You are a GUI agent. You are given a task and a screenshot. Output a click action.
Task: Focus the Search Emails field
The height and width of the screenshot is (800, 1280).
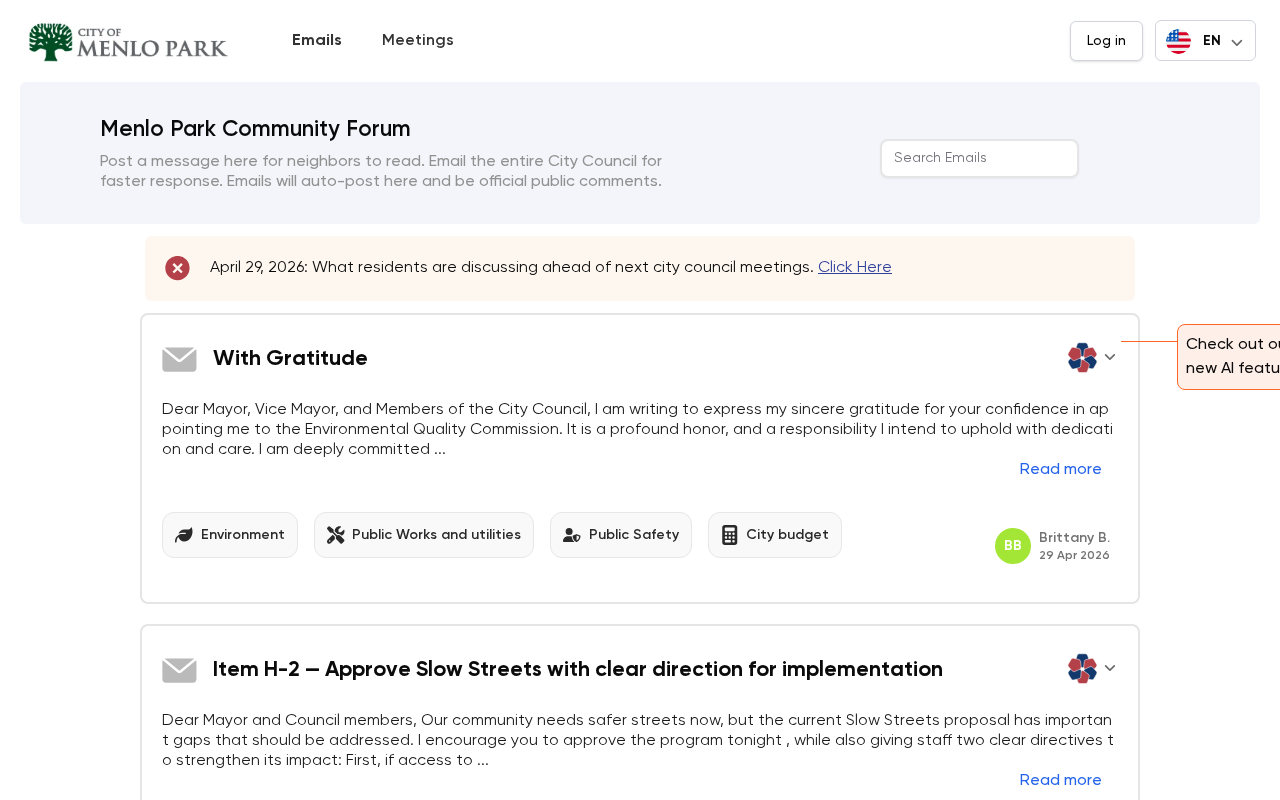point(979,158)
